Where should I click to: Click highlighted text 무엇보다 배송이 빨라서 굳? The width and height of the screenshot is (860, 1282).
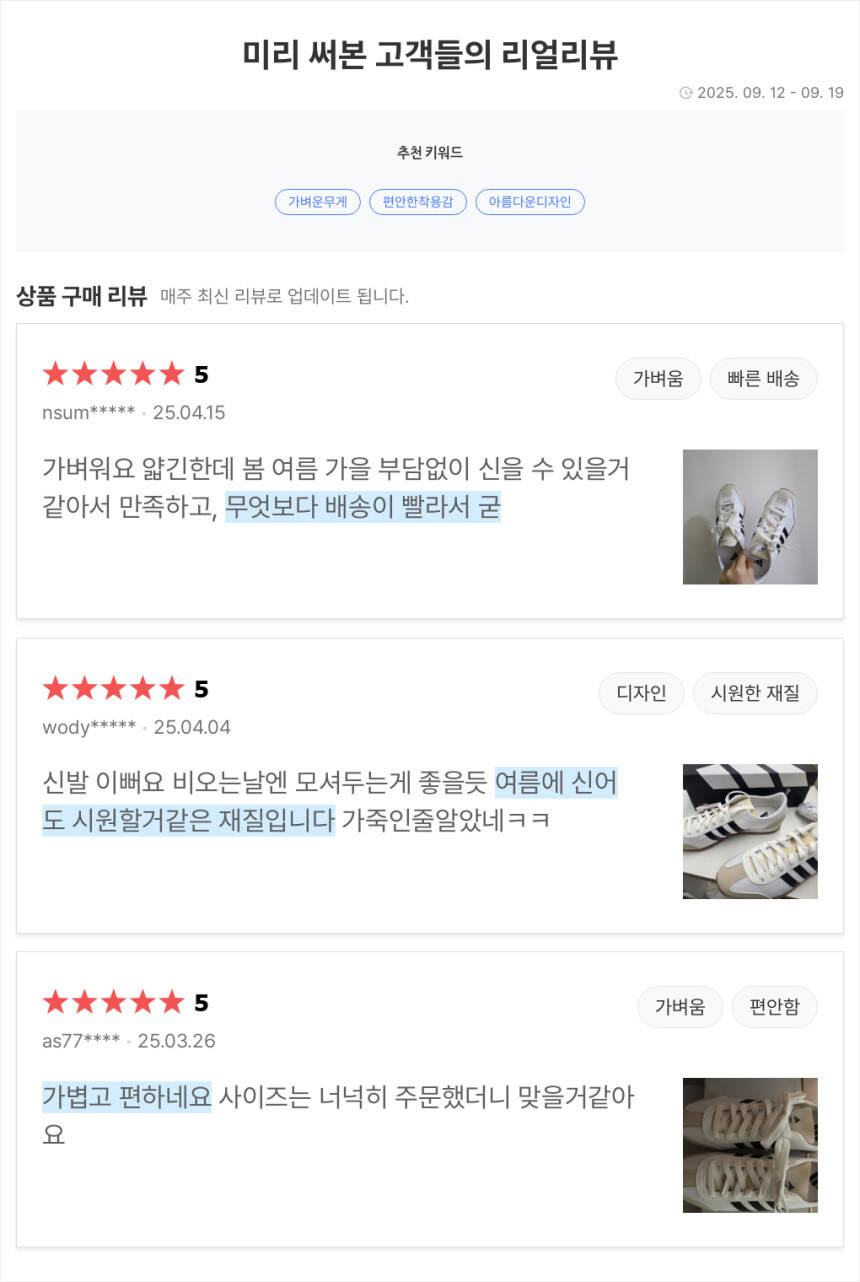(362, 508)
